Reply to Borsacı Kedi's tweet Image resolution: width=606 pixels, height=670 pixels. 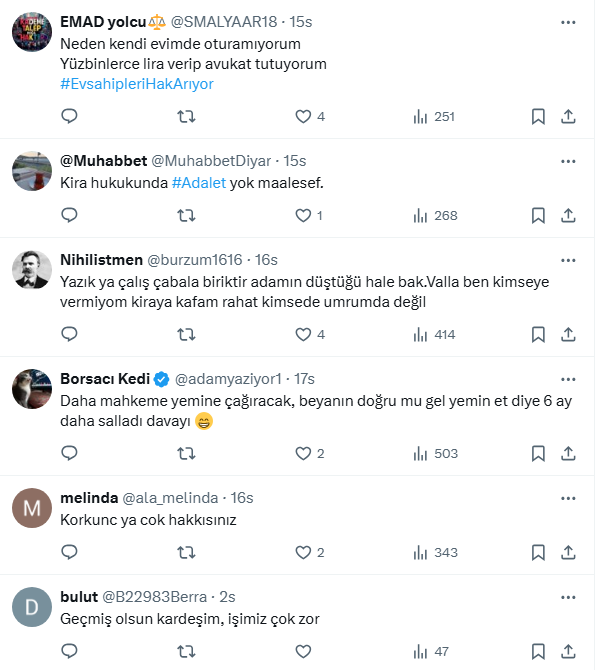pos(70,453)
